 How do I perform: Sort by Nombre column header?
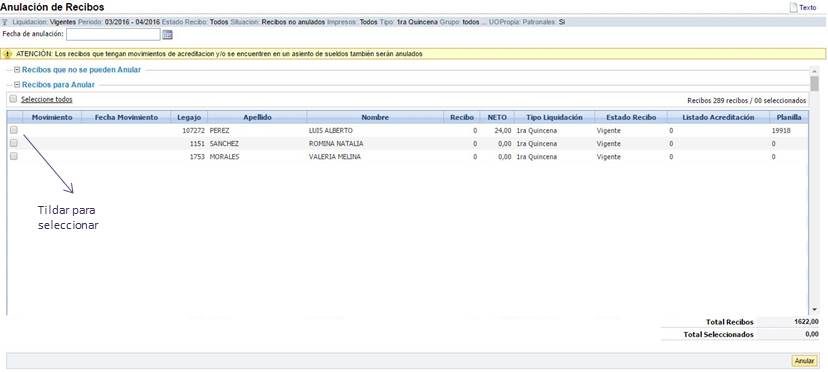click(375, 117)
